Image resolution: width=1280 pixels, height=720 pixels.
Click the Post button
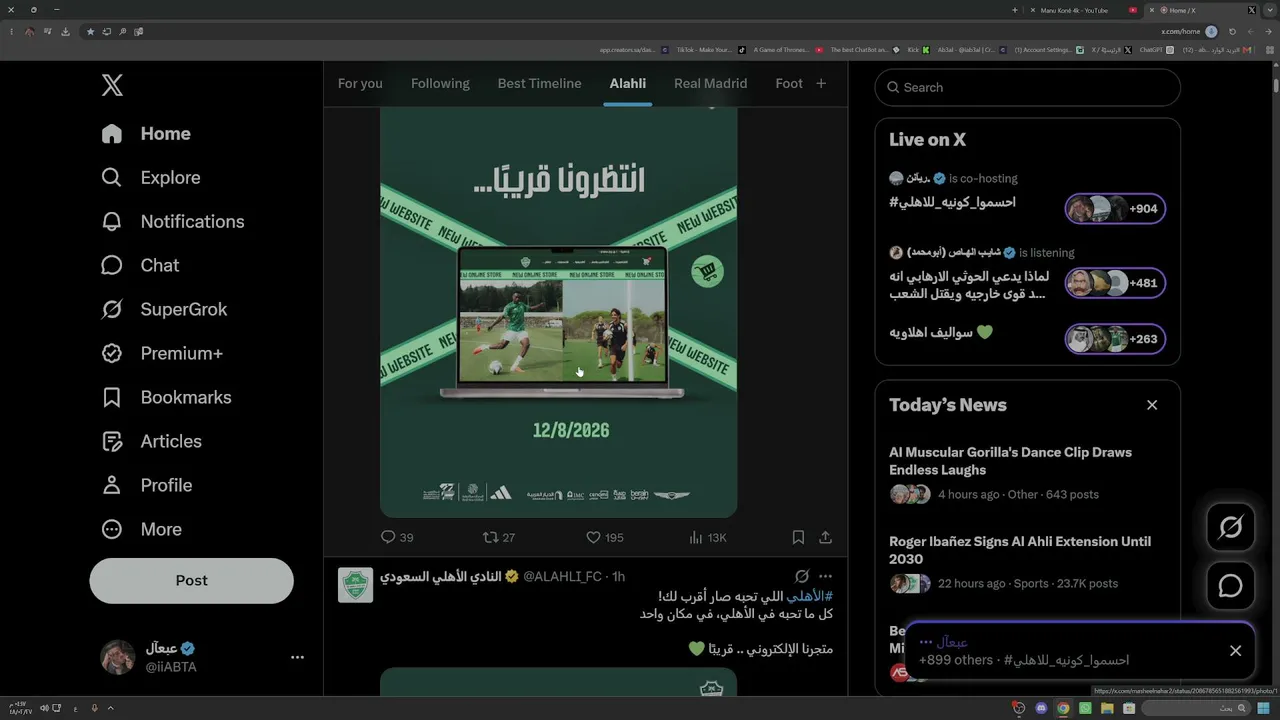(x=191, y=581)
